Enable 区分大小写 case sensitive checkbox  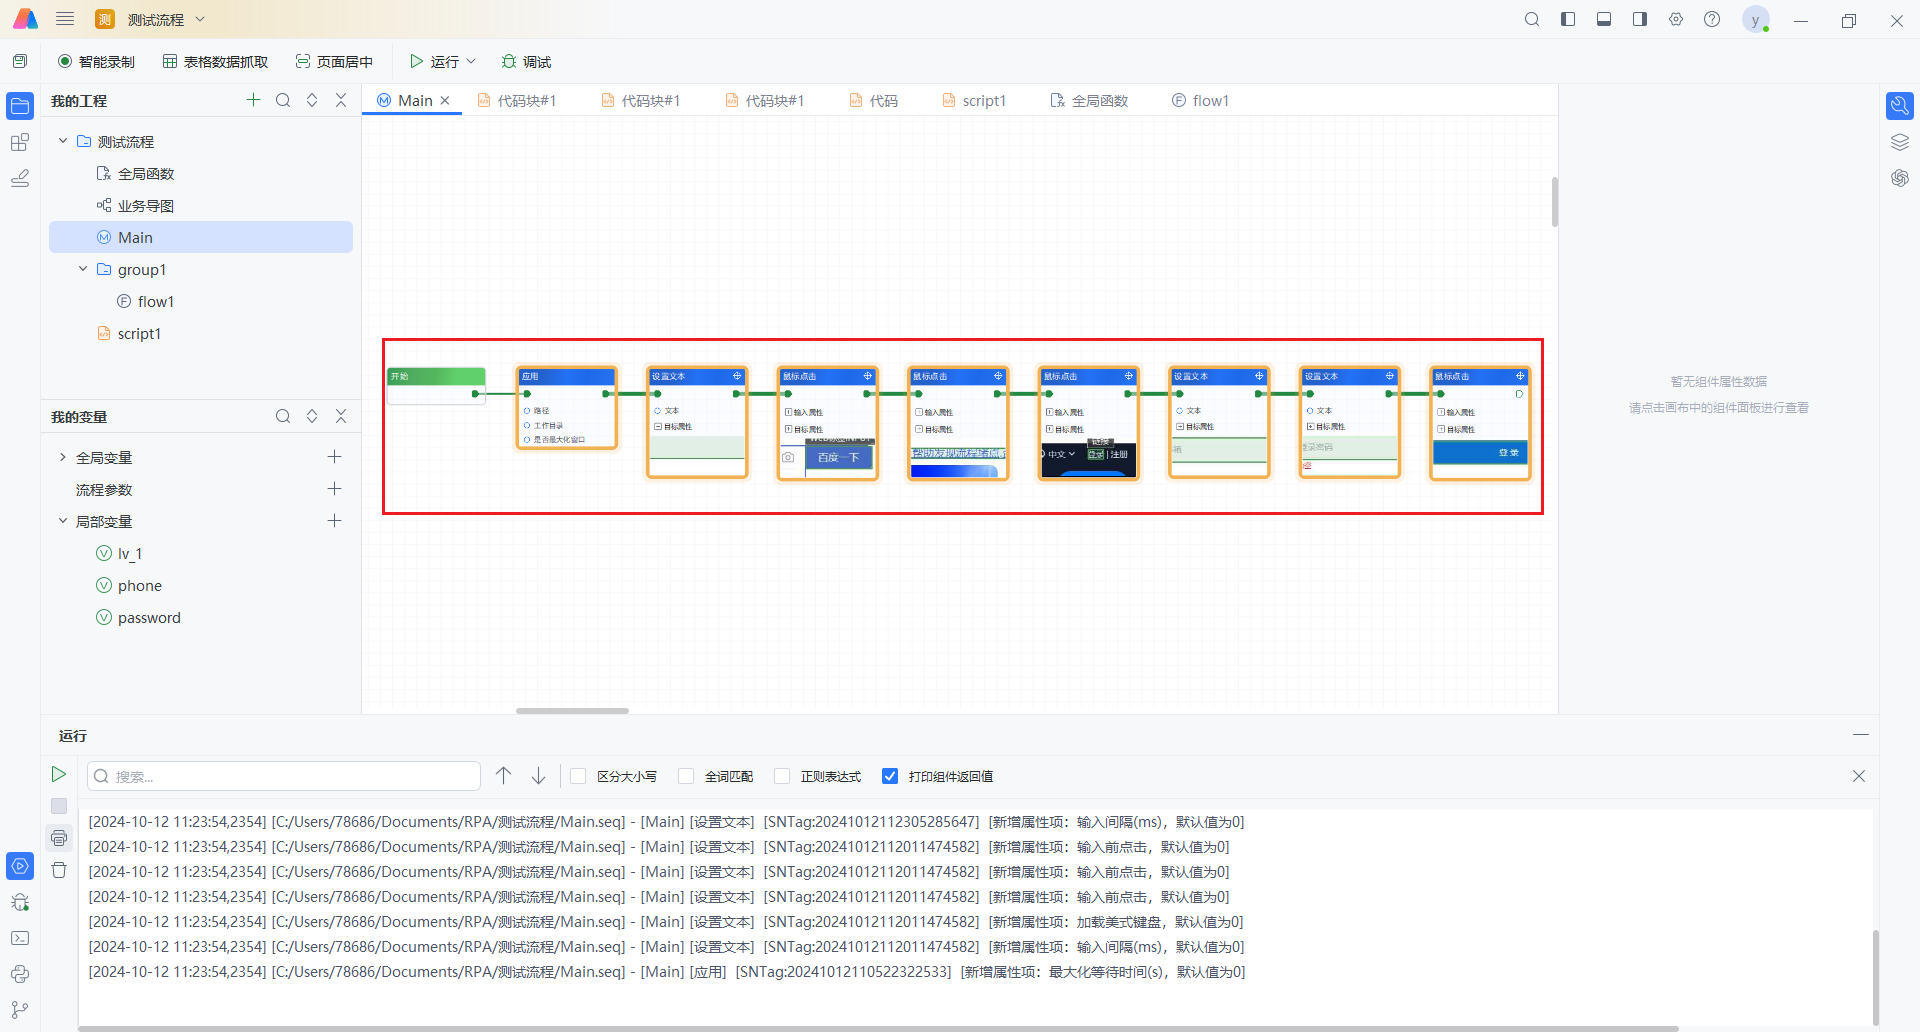578,776
